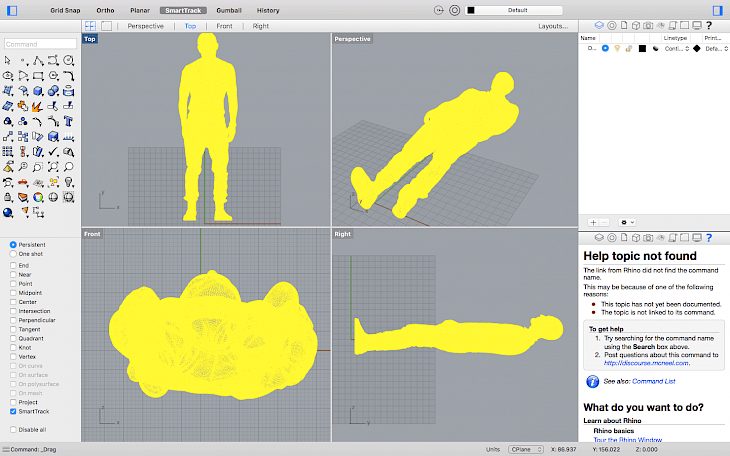730x456 pixels.
Task: Open the discourse.mcneel.com link
Action: click(647, 363)
